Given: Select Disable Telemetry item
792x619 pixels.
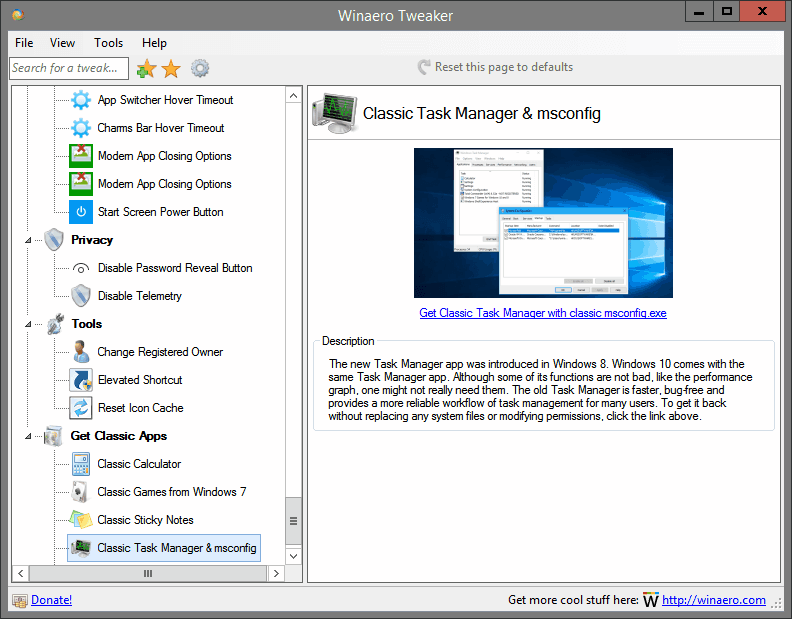Looking at the screenshot, I should click(139, 296).
